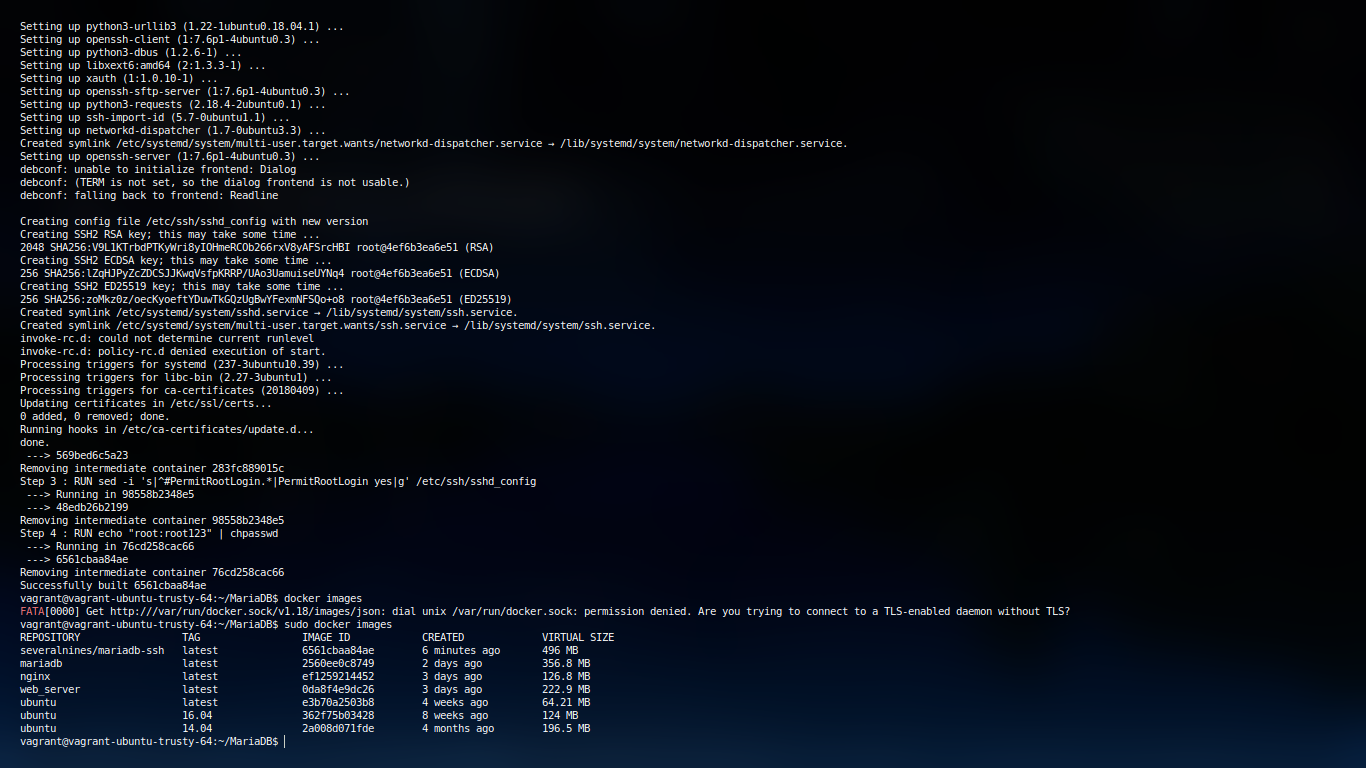Image resolution: width=1366 pixels, height=768 pixels.
Task: Click 'Creating config file /etc/ssh/sshd_config' line
Action: click(x=194, y=222)
